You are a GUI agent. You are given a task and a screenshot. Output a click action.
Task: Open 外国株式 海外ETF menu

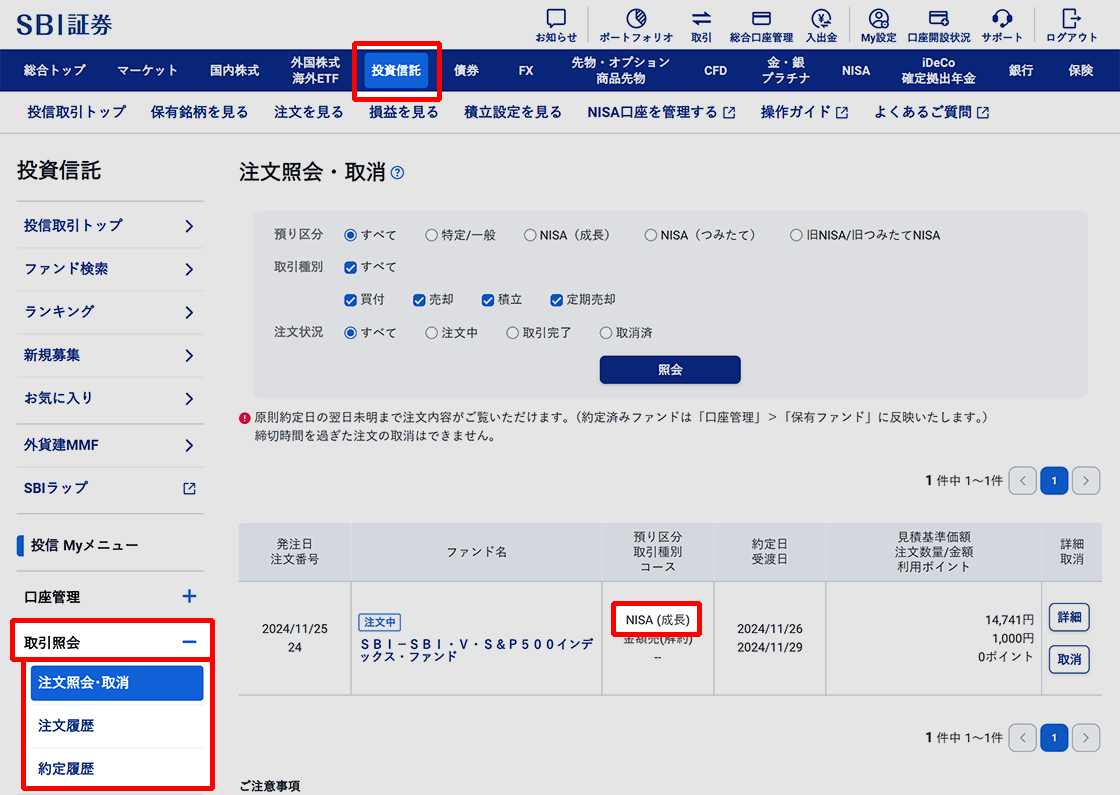coord(315,71)
